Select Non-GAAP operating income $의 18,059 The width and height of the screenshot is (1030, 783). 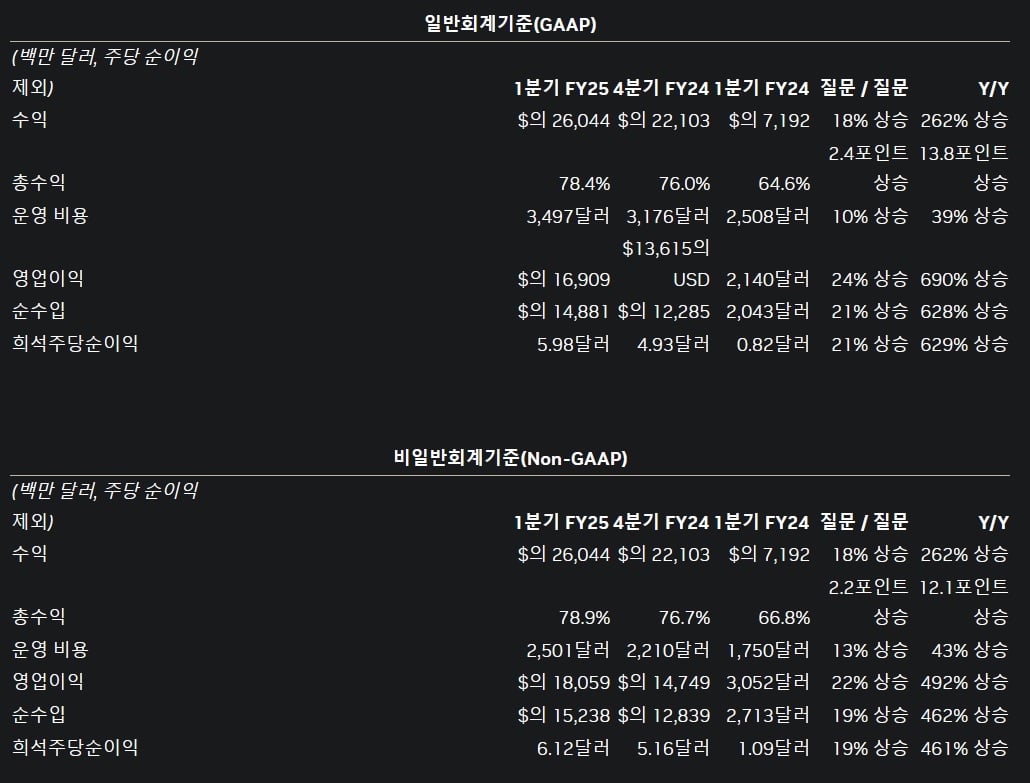[x=564, y=682]
